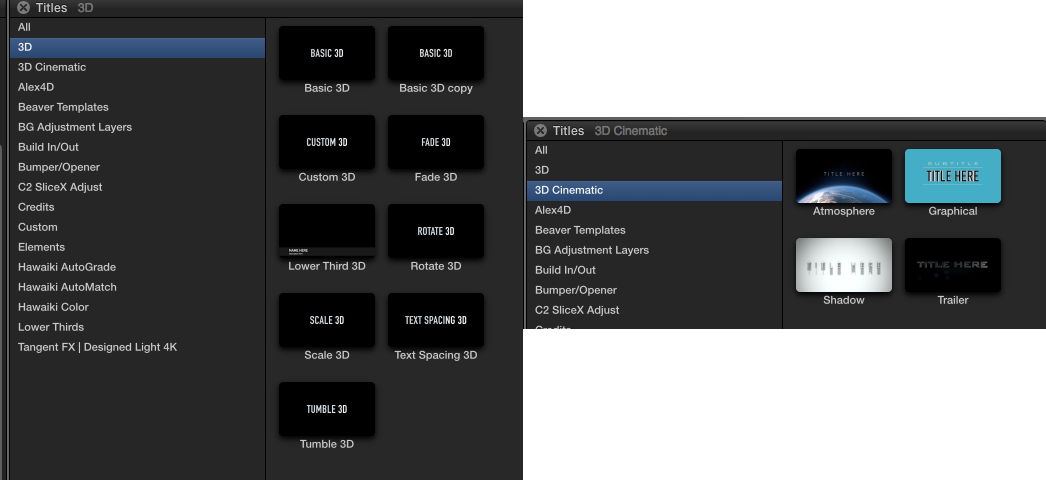This screenshot has width=1046, height=480.
Task: Select the Atmosphere cinematic title
Action: (844, 176)
